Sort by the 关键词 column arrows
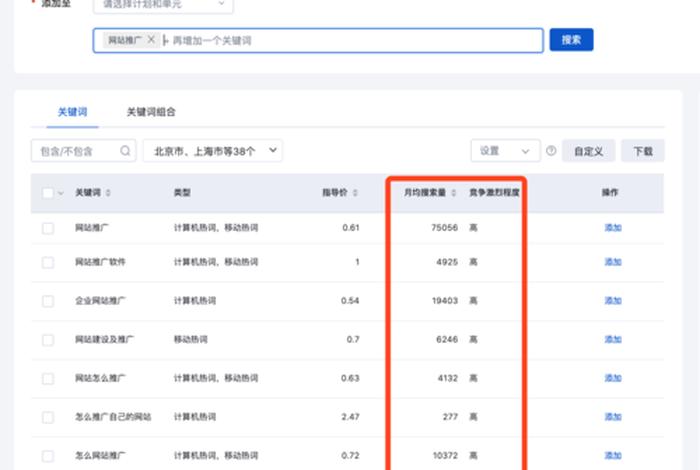This screenshot has width=700, height=470. tap(108, 193)
